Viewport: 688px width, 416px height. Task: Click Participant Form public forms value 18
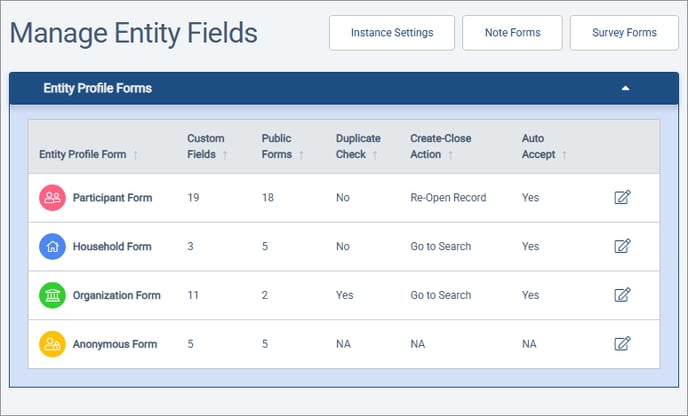pyautogui.click(x=268, y=197)
